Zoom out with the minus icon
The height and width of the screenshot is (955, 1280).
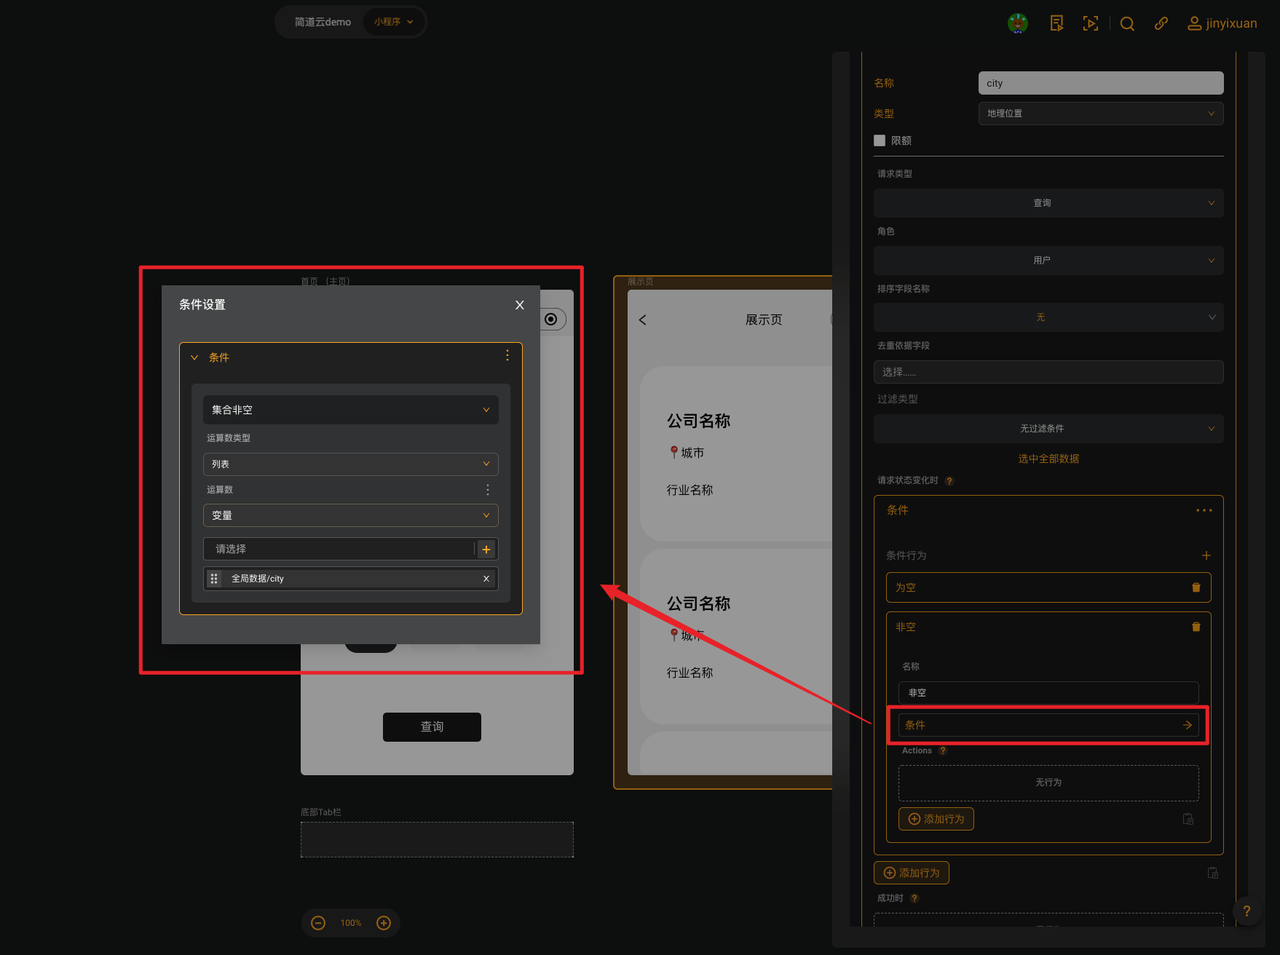[x=318, y=923]
